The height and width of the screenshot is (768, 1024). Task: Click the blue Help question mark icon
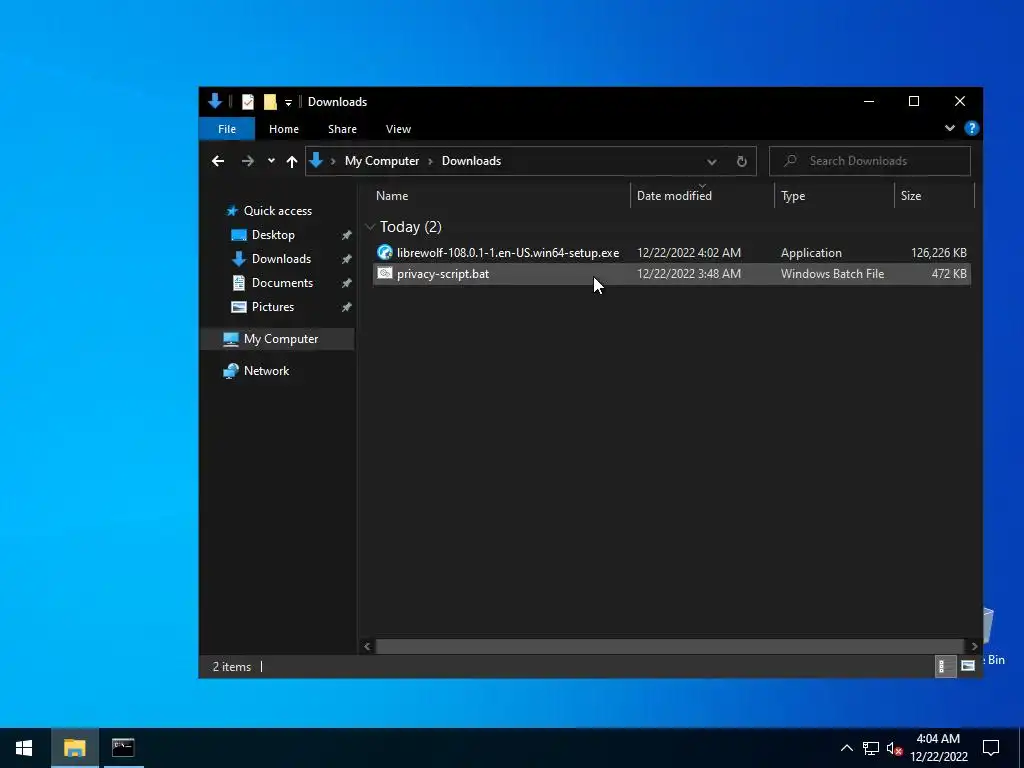(971, 128)
